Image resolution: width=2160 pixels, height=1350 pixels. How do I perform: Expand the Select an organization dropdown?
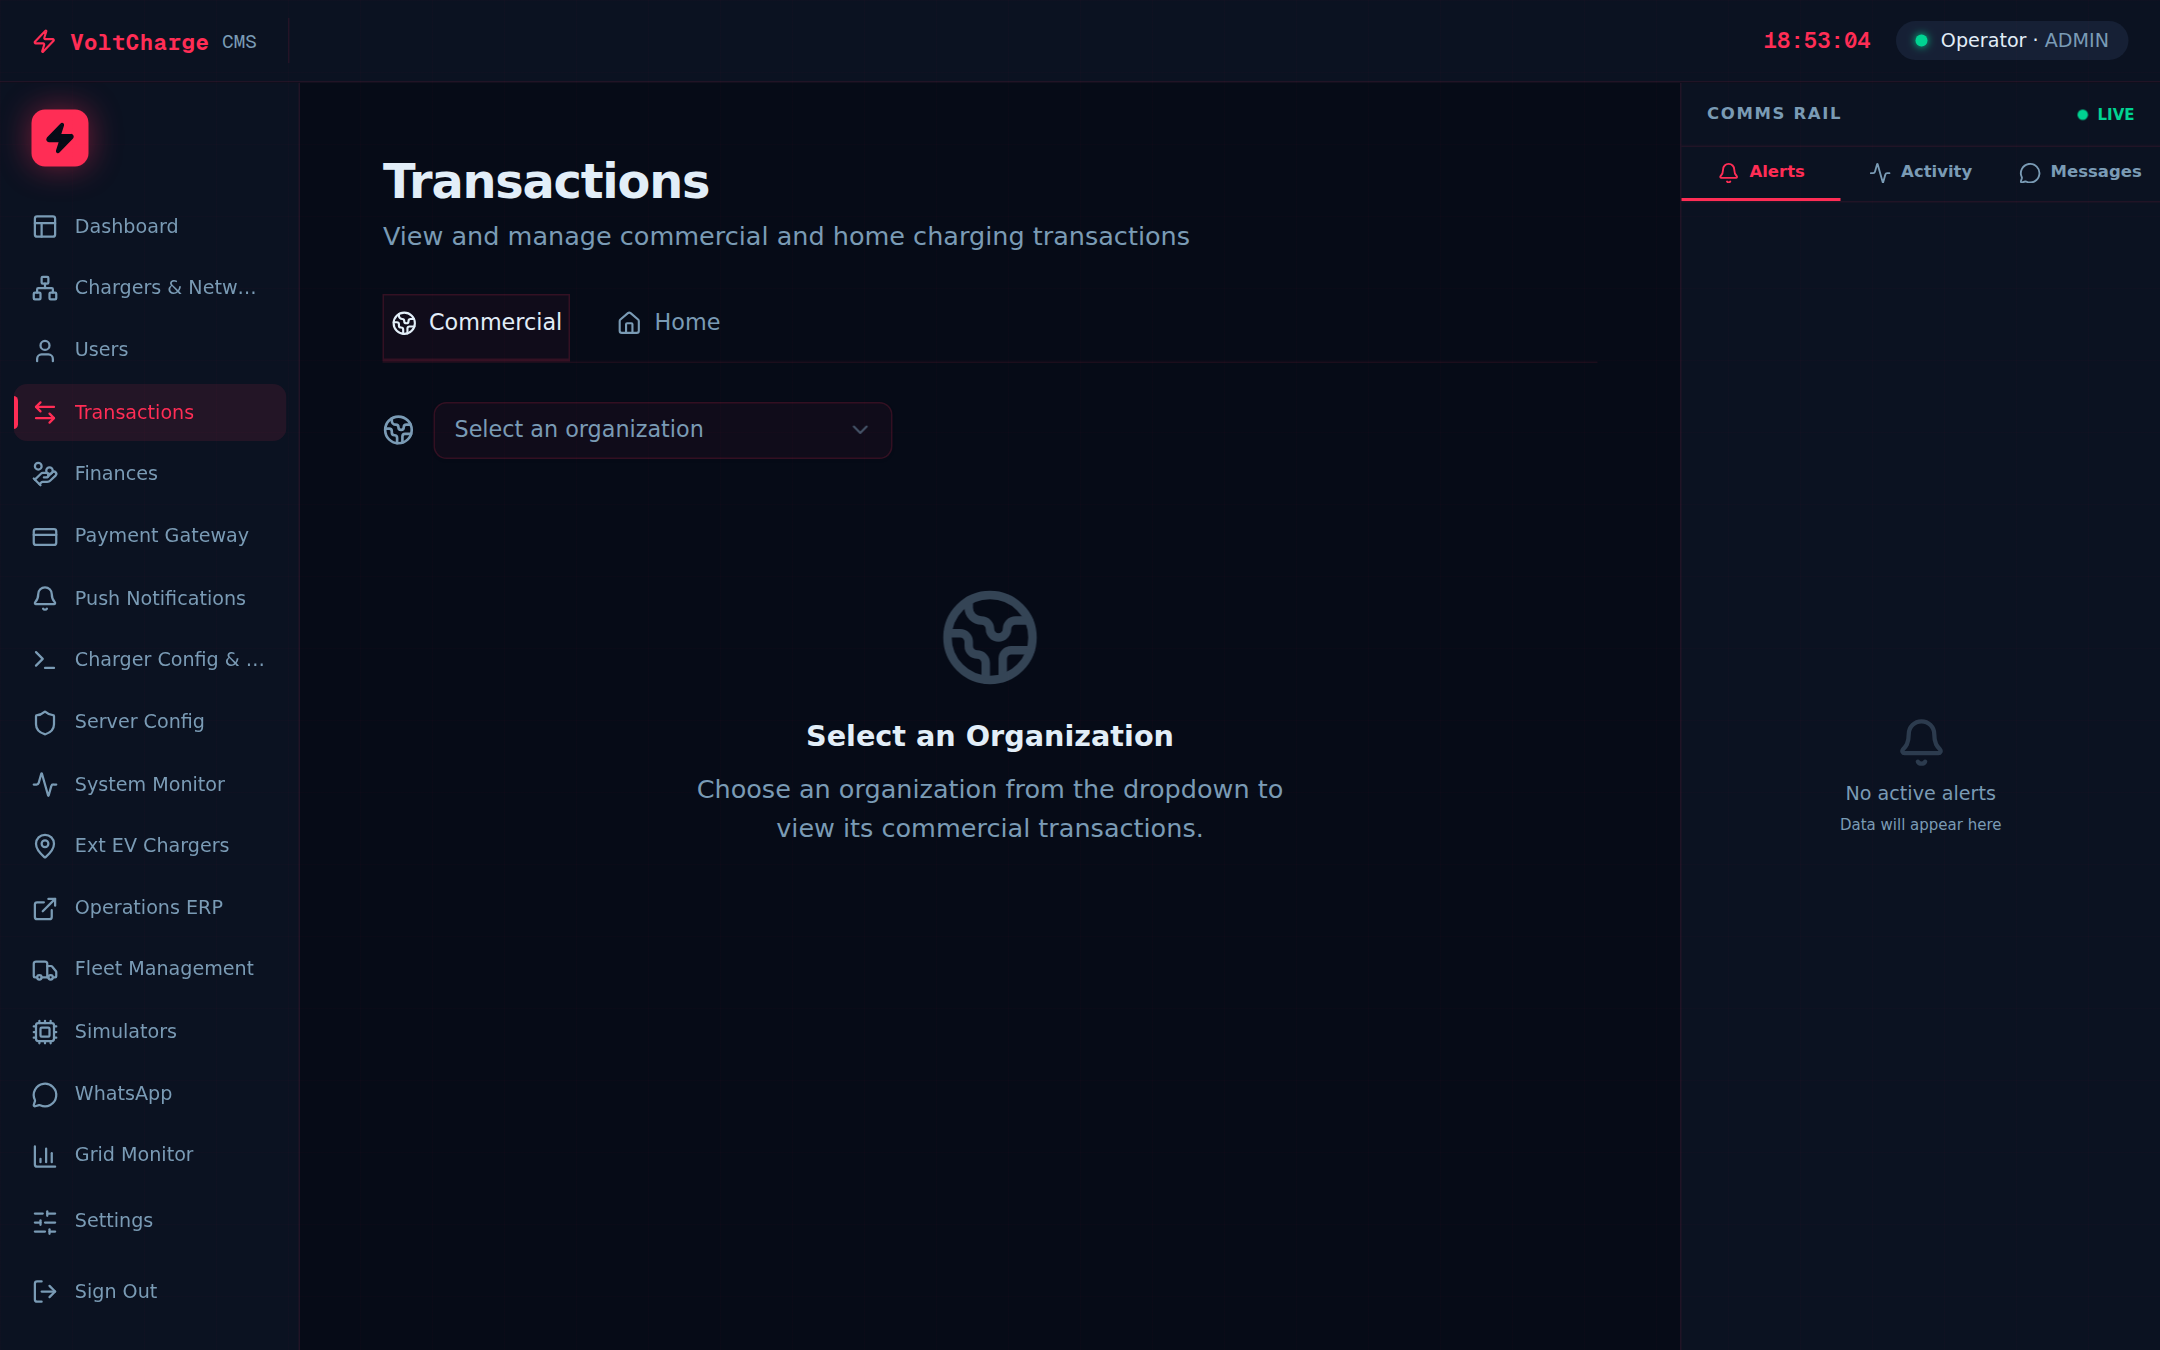662,429
